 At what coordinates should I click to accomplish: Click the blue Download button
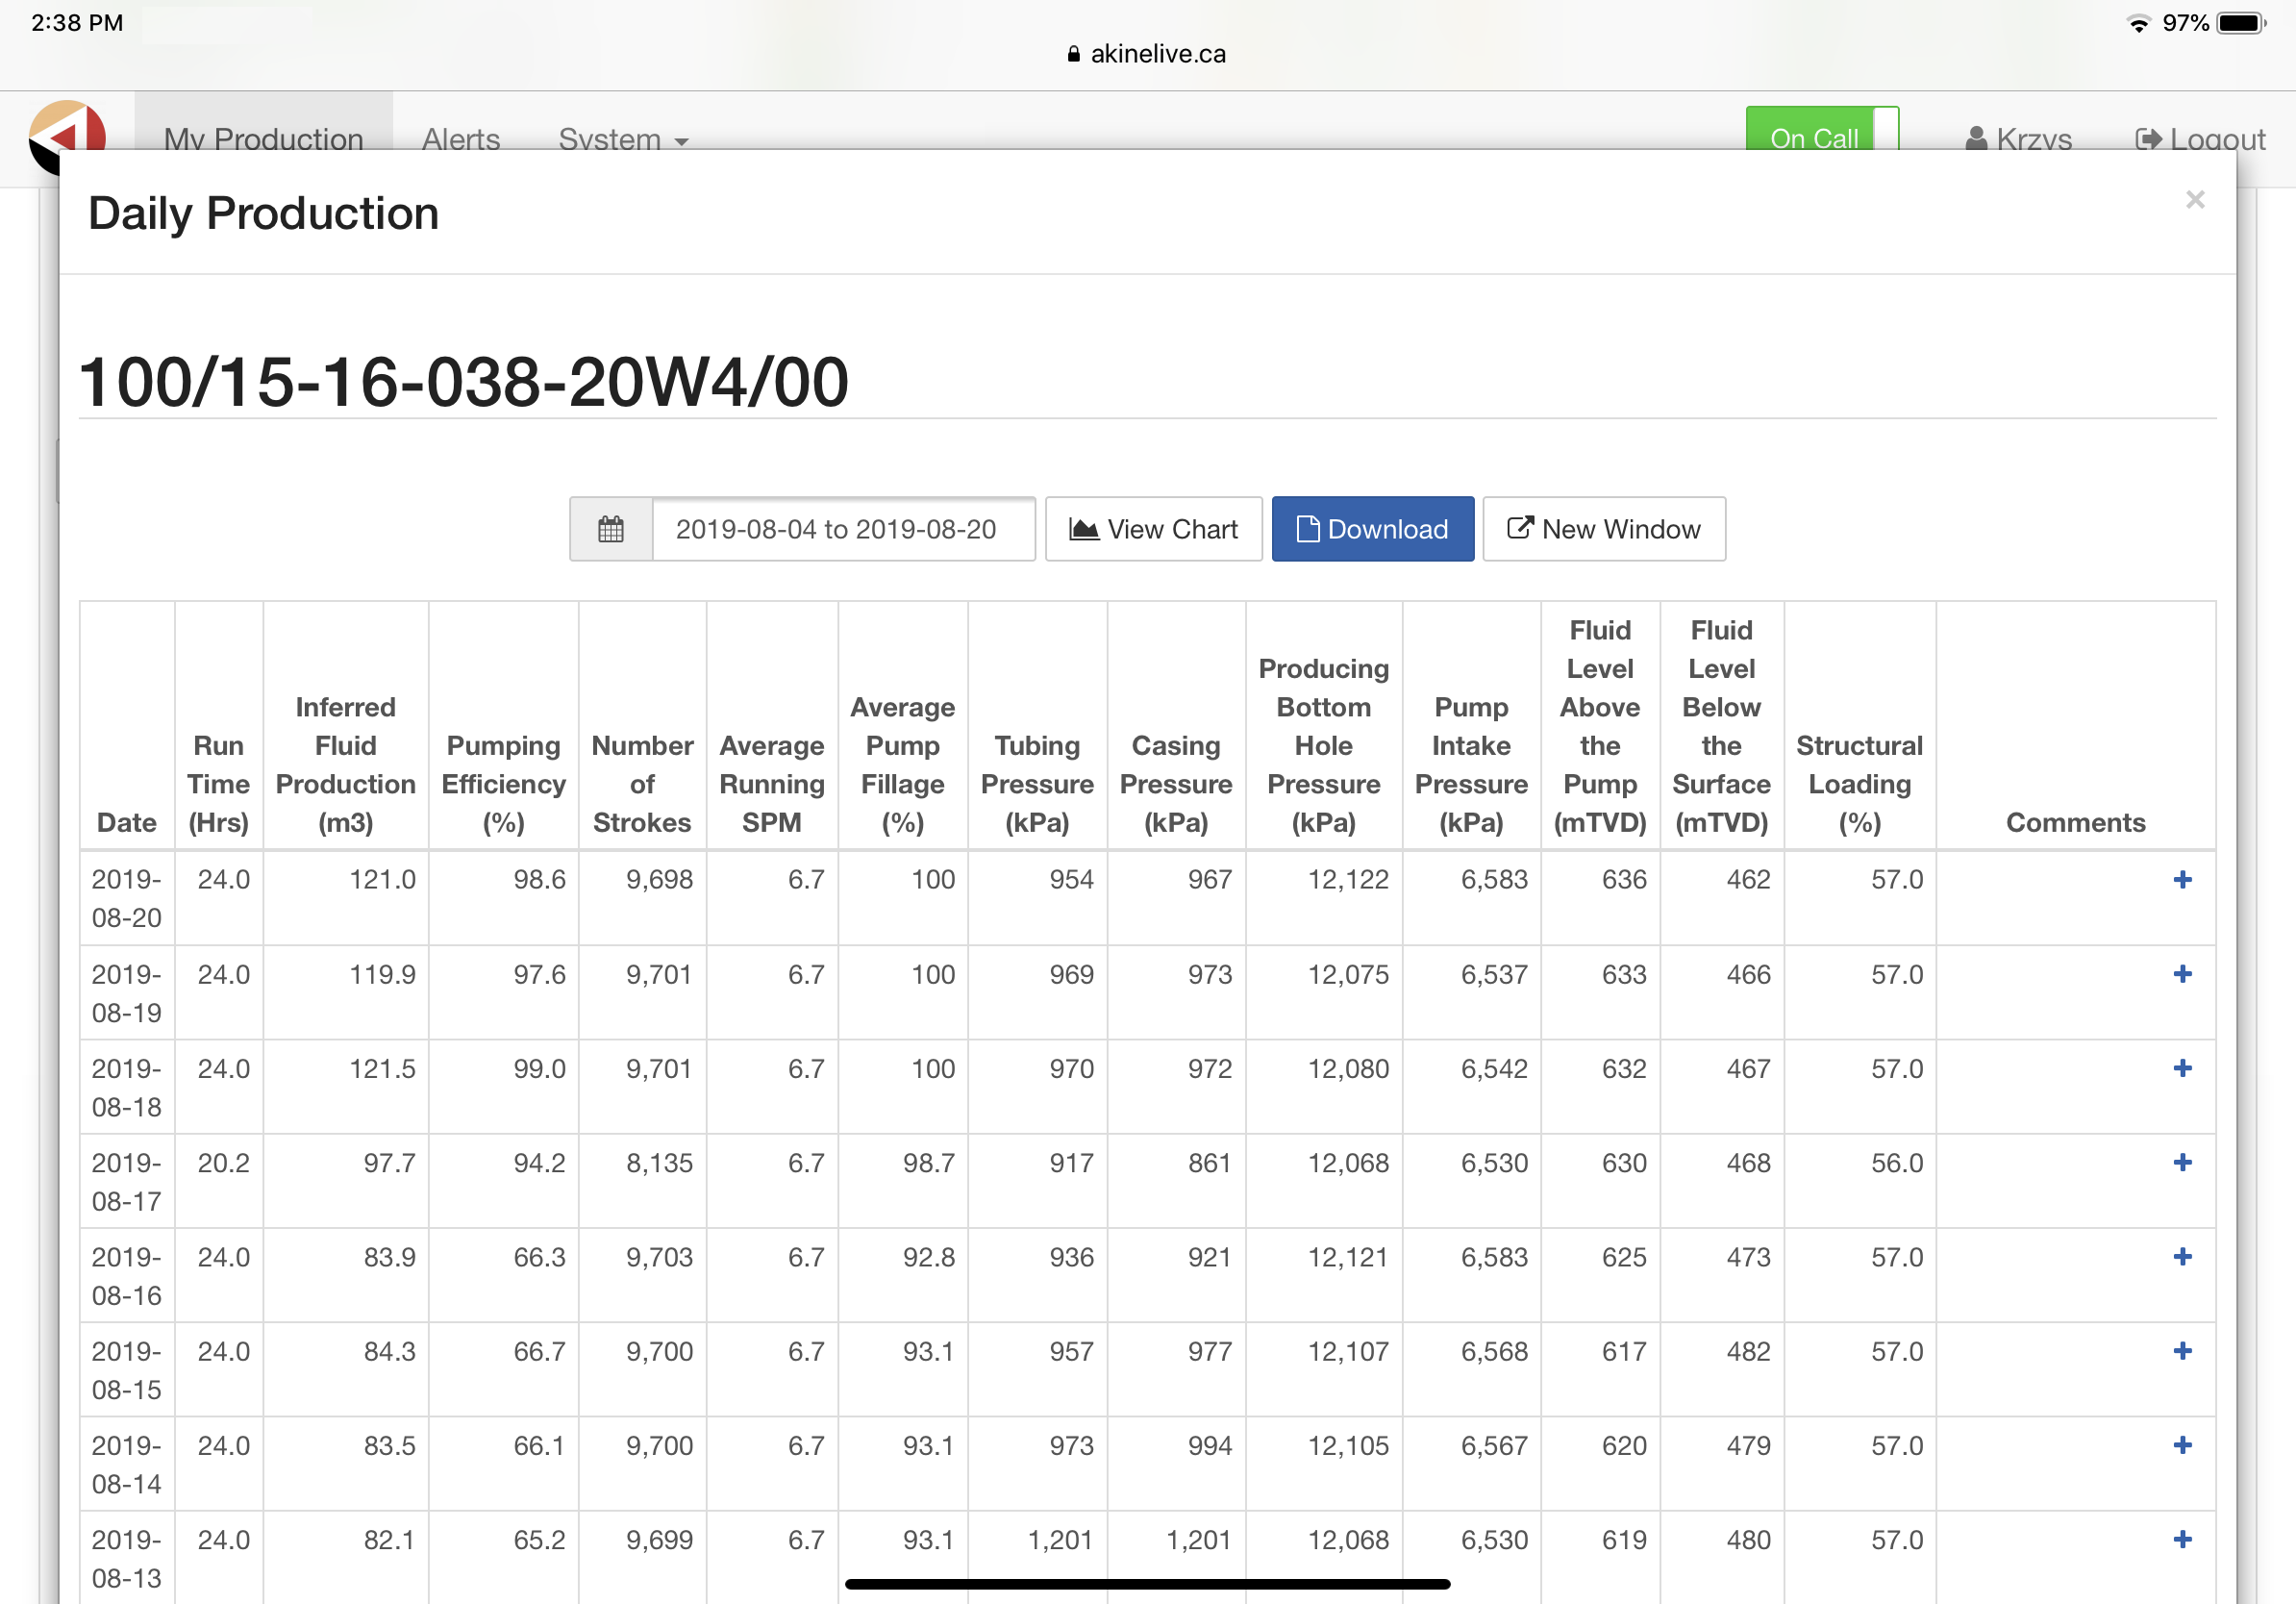(x=1372, y=529)
